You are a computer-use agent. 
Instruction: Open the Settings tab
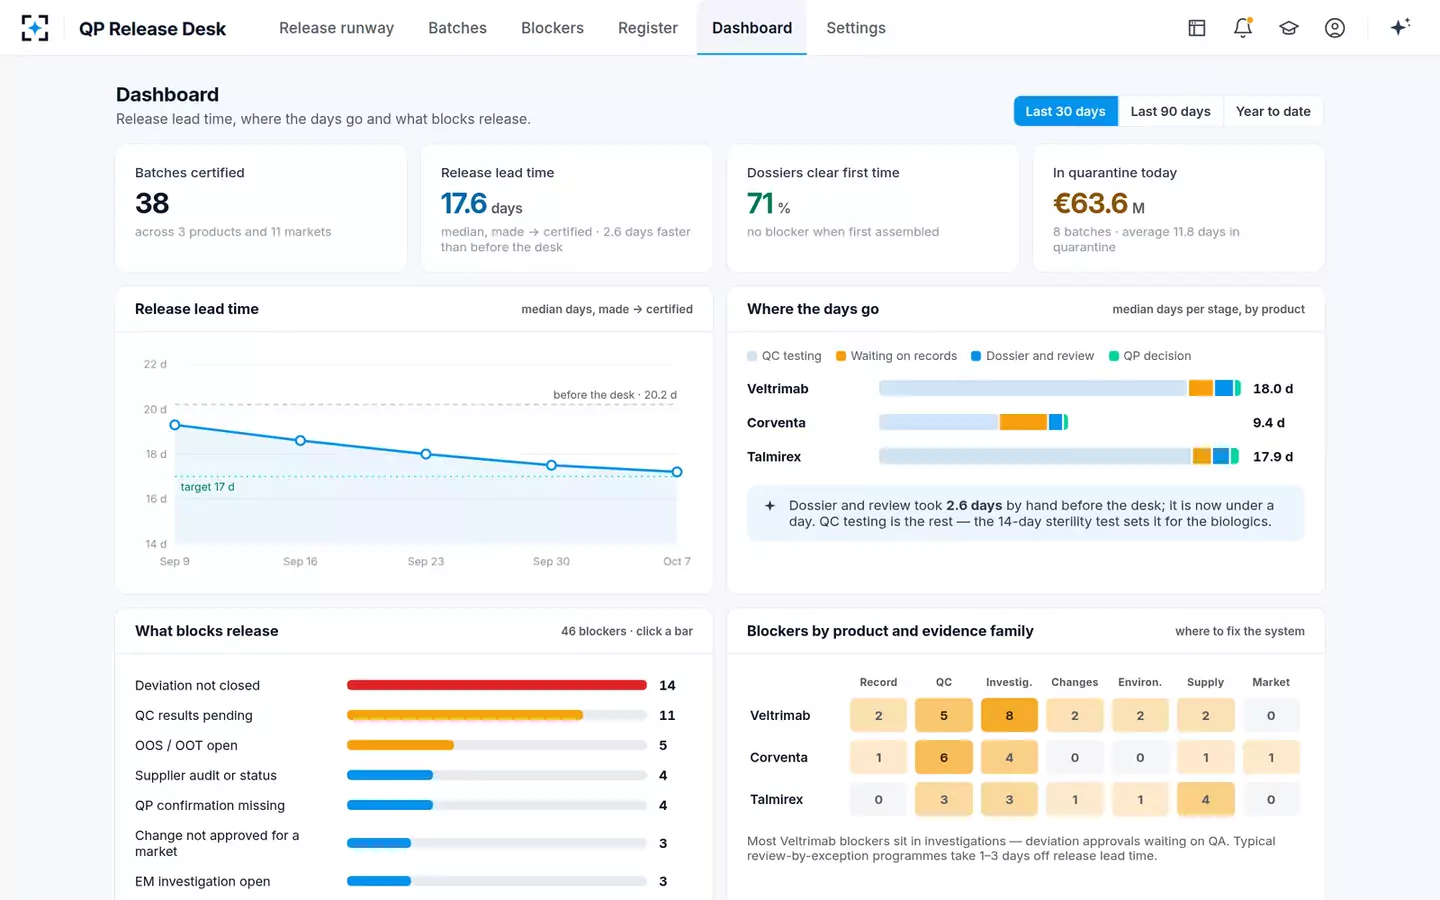tap(856, 28)
